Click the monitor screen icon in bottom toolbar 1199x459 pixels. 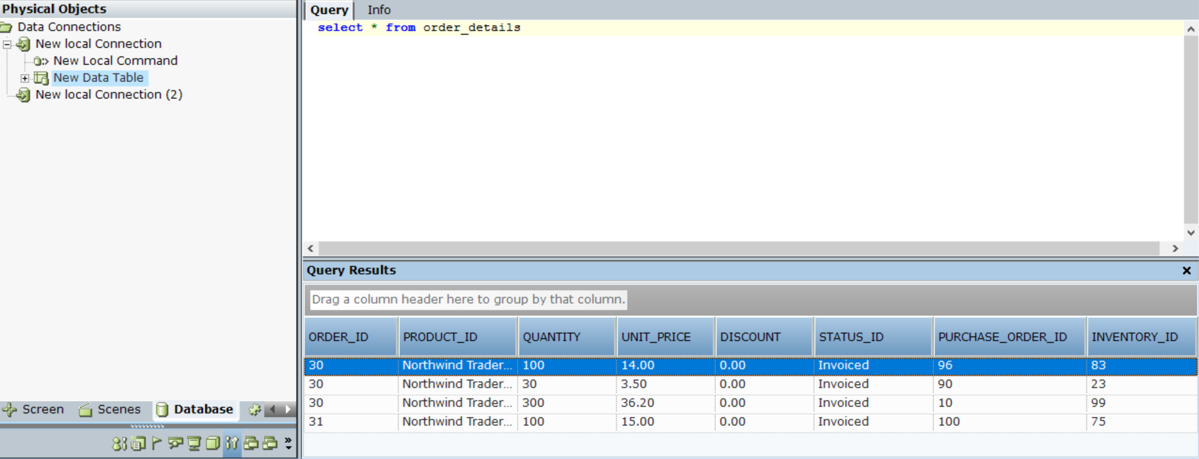click(194, 443)
